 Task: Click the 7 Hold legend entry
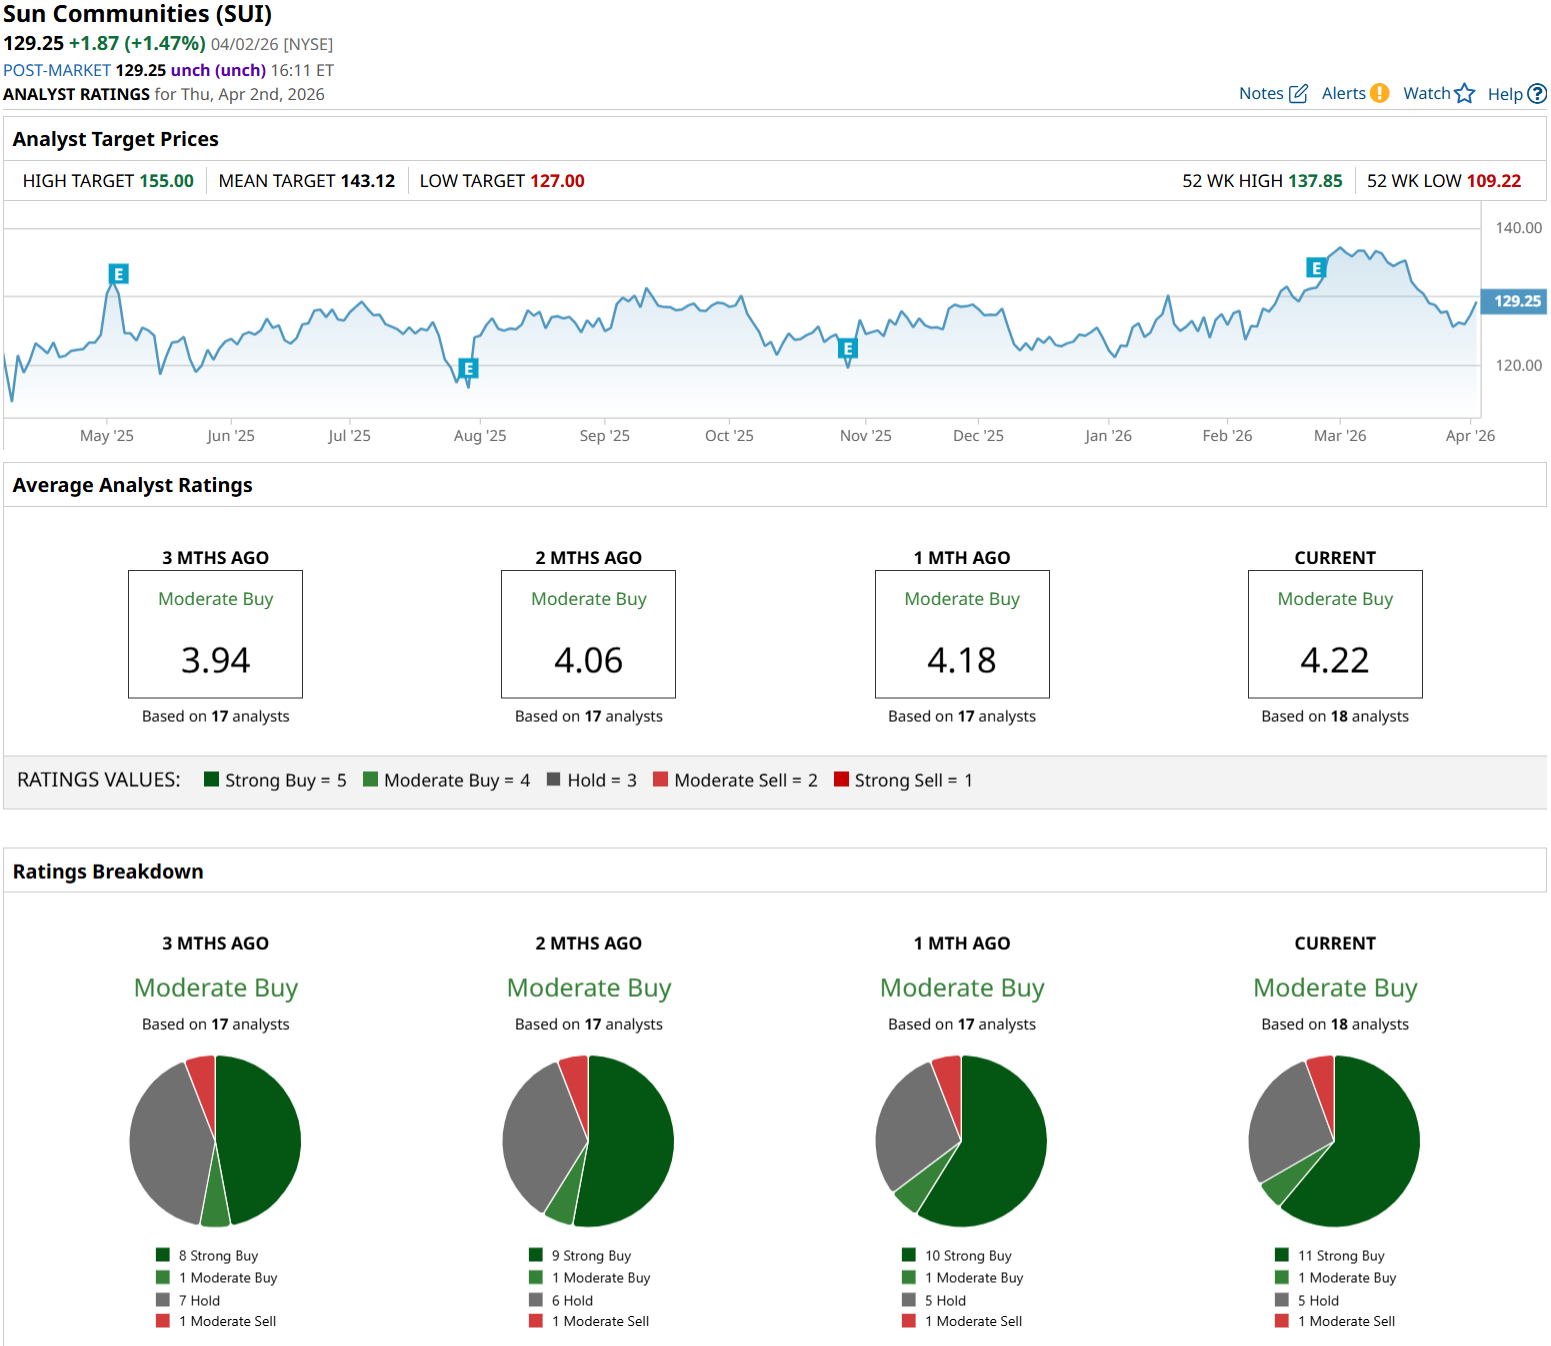coord(198,1301)
